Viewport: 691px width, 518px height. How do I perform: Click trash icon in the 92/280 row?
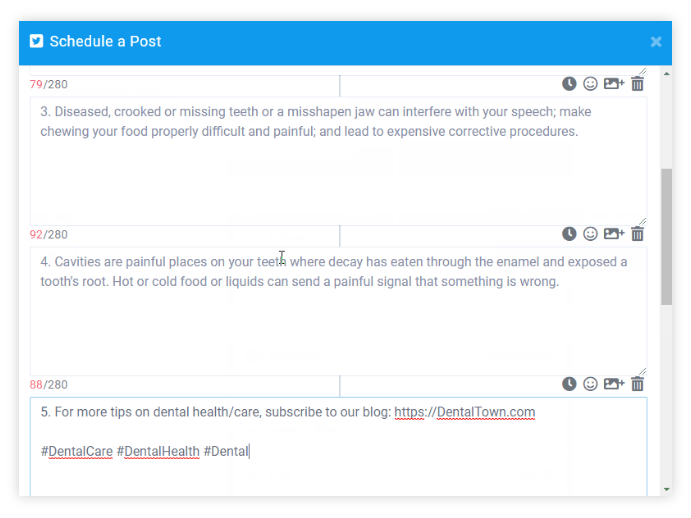[638, 234]
